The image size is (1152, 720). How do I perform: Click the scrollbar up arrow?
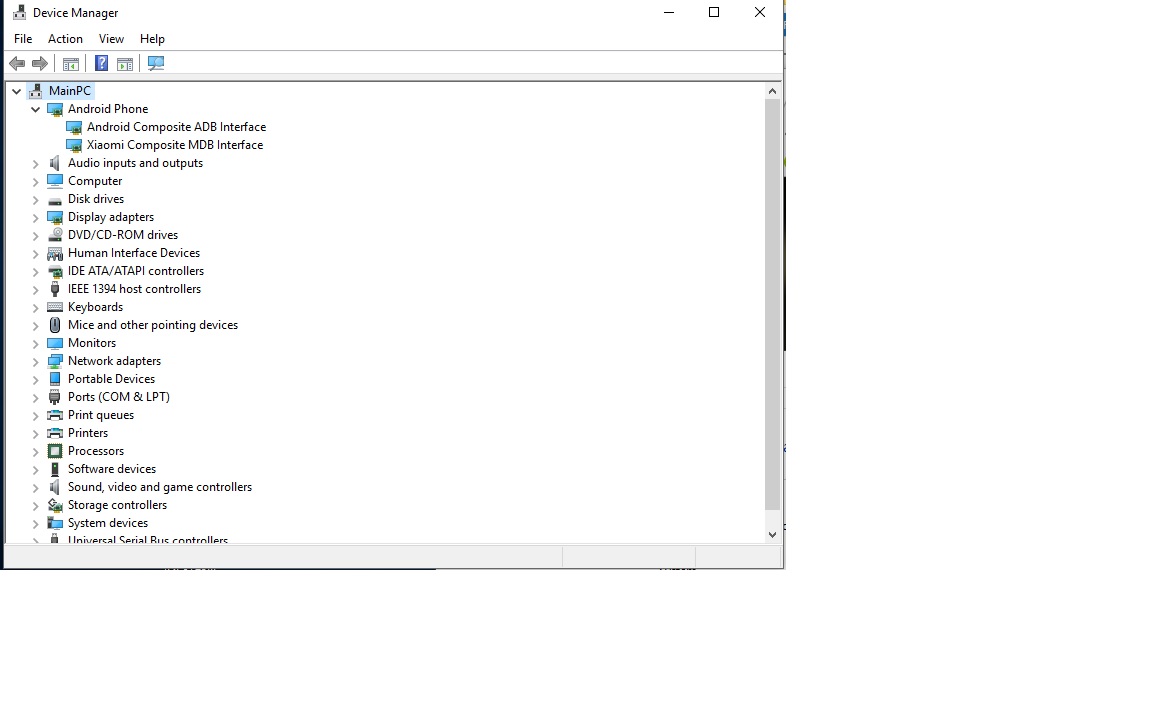pyautogui.click(x=772, y=91)
